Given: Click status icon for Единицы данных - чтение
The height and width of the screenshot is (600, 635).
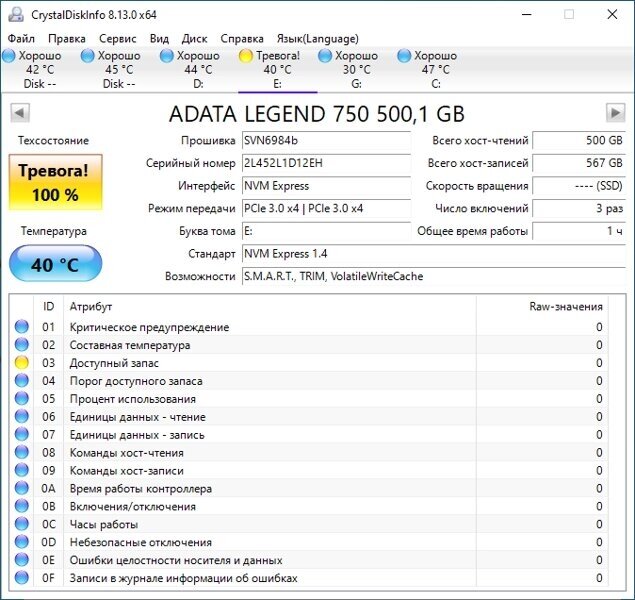Looking at the screenshot, I should point(21,416).
